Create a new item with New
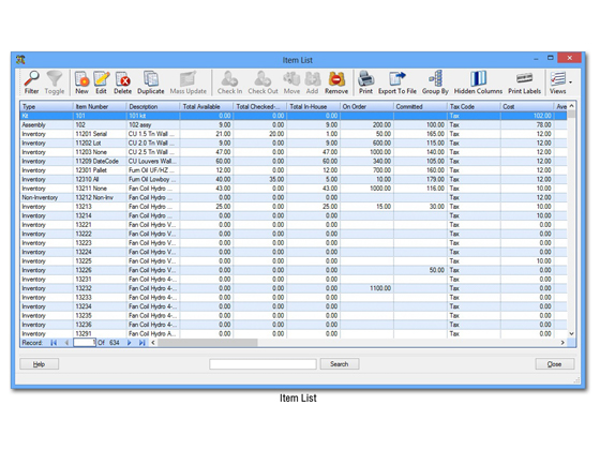 [82, 81]
